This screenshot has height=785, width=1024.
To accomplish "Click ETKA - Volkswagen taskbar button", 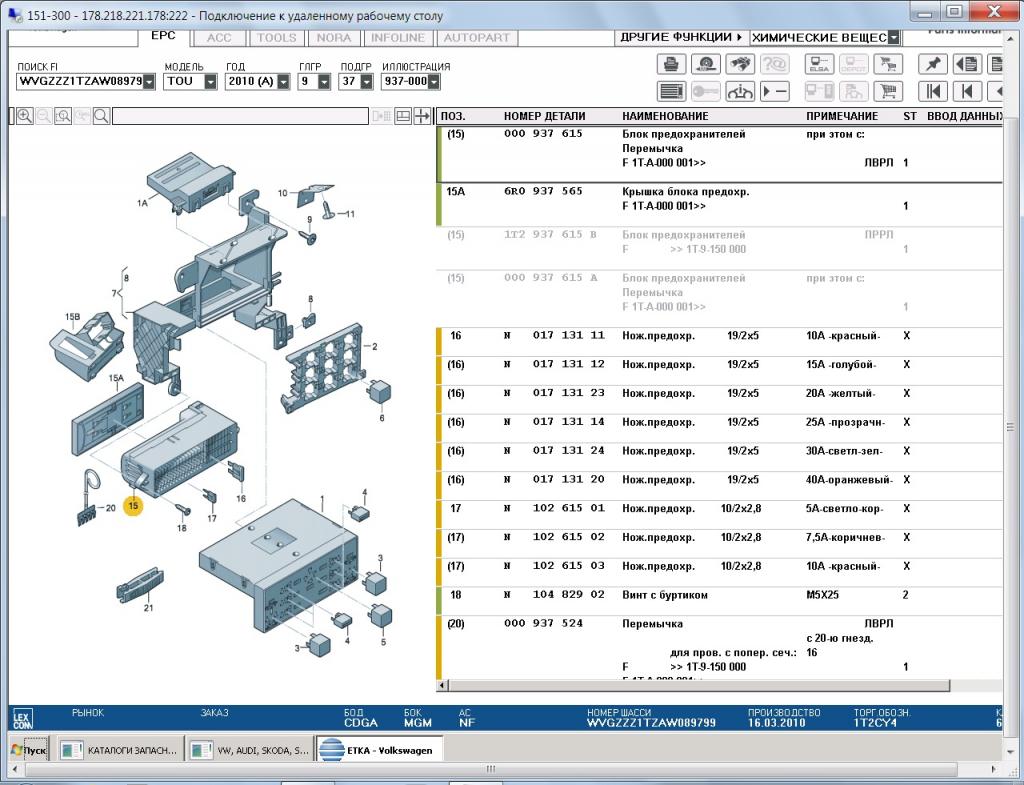I will tap(379, 750).
